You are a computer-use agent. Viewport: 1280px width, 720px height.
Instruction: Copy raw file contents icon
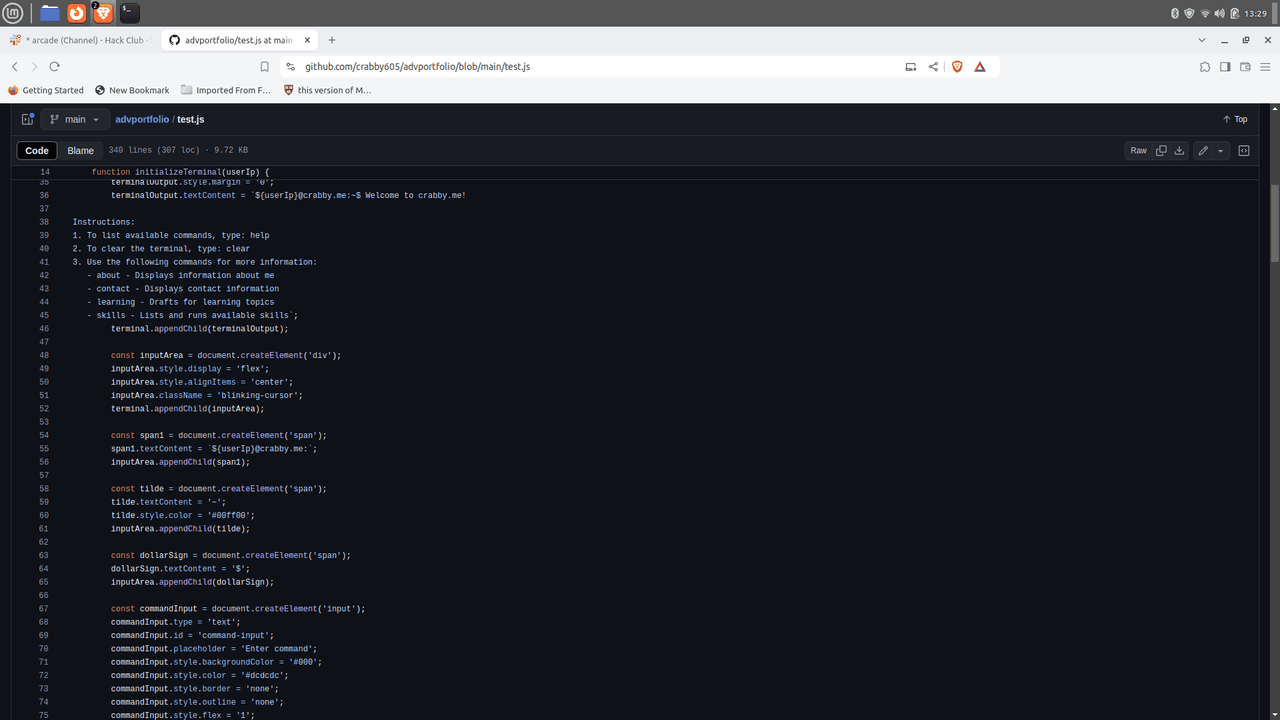pos(1161,151)
